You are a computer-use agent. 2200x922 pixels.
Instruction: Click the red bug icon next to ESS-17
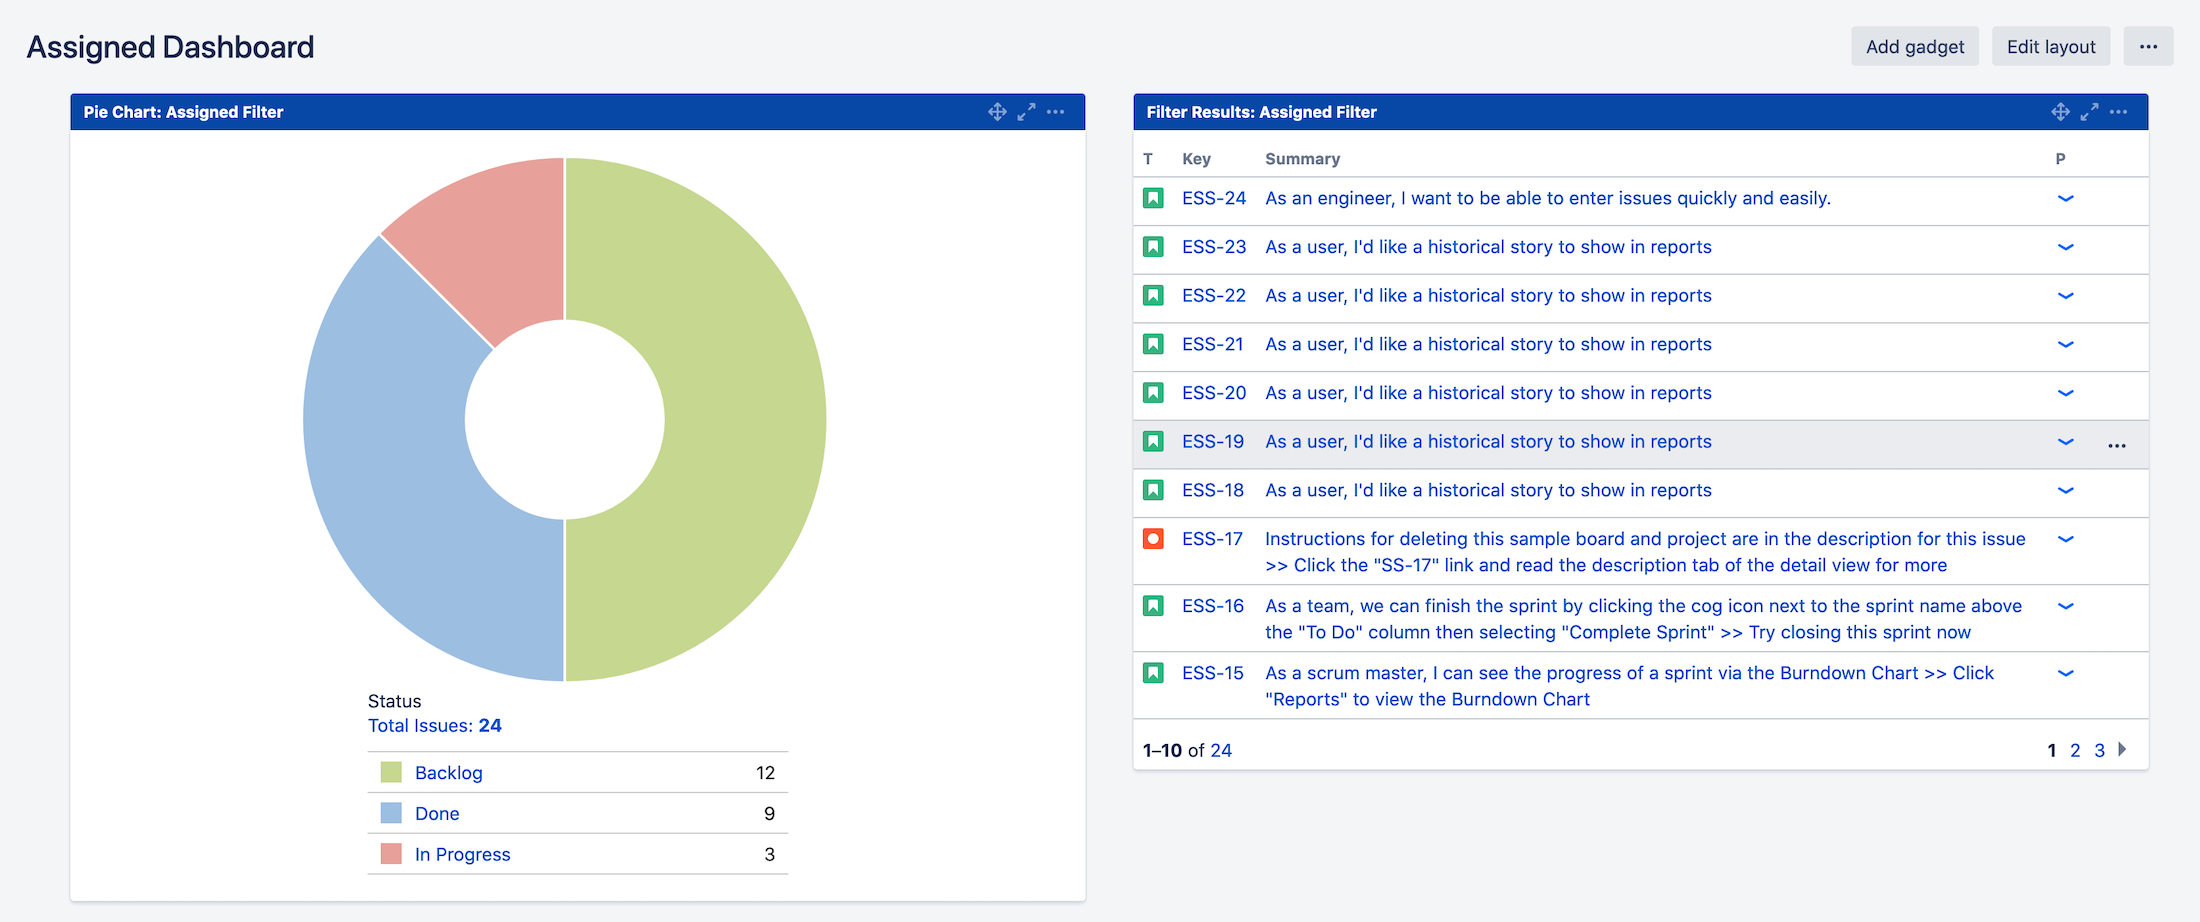tap(1154, 538)
